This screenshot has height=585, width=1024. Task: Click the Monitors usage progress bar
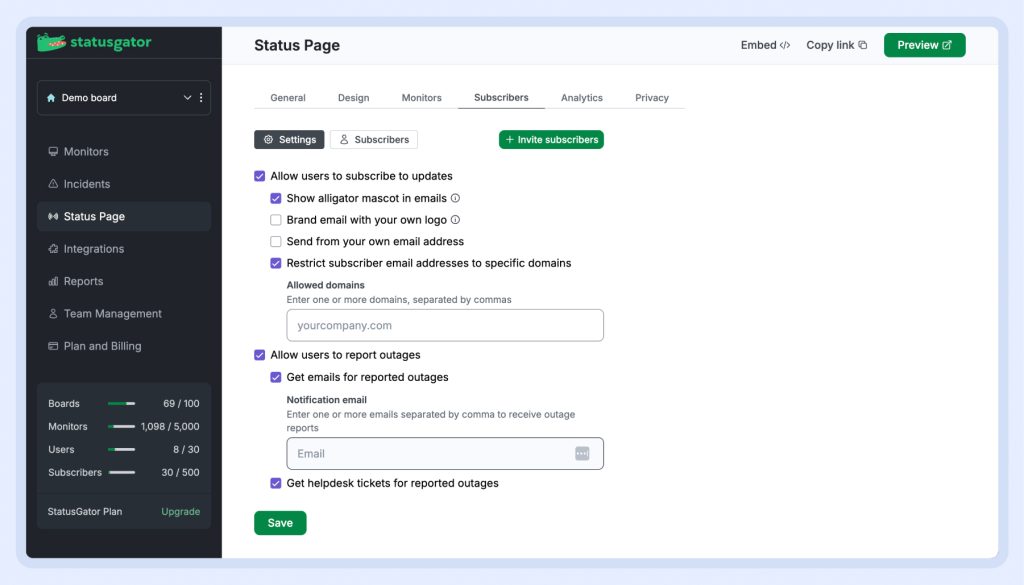[x=123, y=427]
